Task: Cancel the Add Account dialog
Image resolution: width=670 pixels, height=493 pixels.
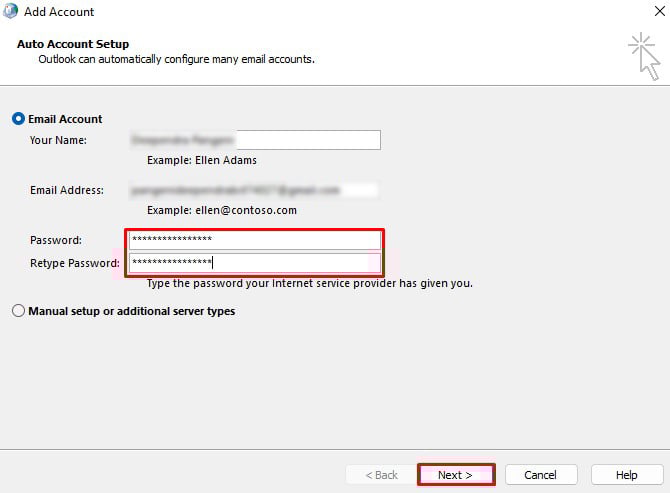Action: 541,475
